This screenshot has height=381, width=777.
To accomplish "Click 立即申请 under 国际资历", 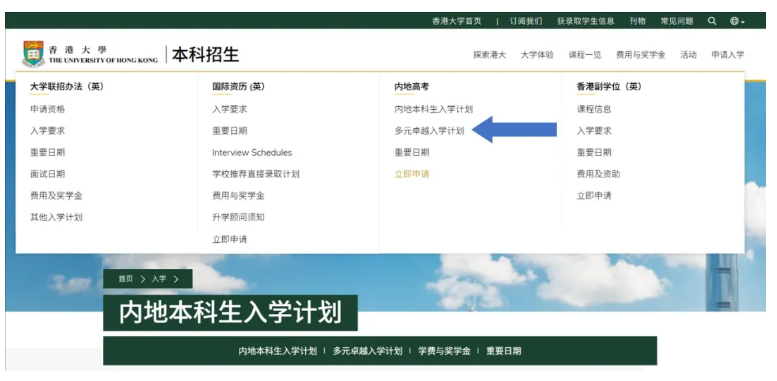I will 230,239.
